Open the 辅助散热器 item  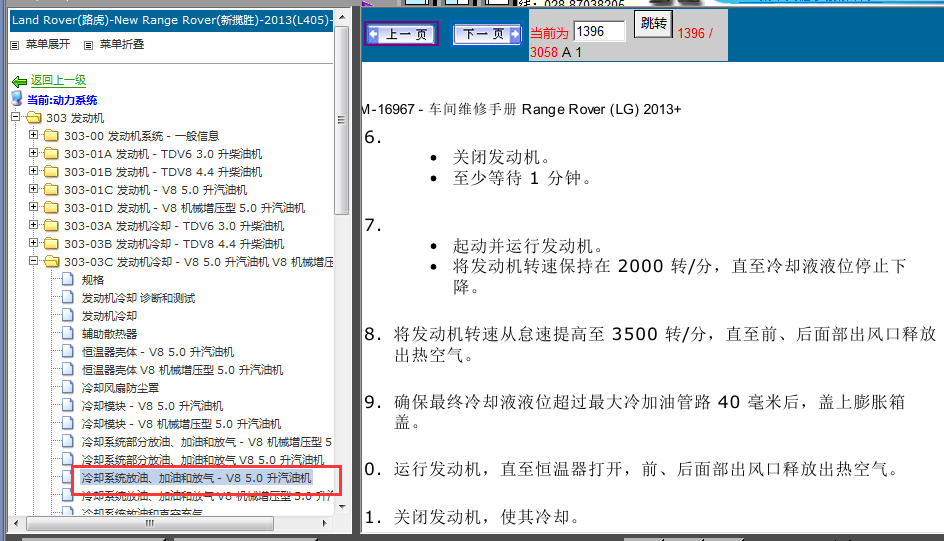point(110,334)
